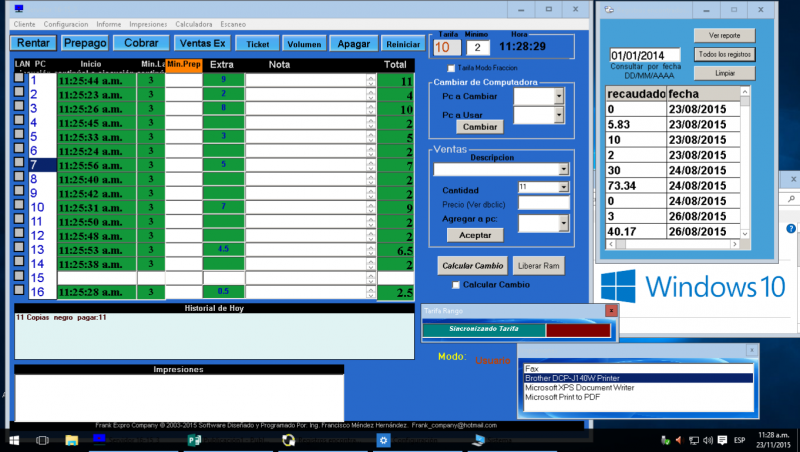Click the Reiniciar button
The image size is (800, 452).
coord(403,44)
